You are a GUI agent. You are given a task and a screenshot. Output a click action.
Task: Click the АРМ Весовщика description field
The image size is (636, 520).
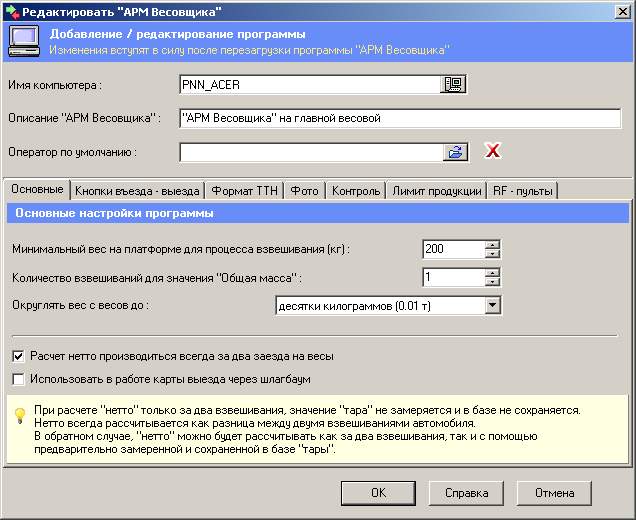[x=400, y=118]
